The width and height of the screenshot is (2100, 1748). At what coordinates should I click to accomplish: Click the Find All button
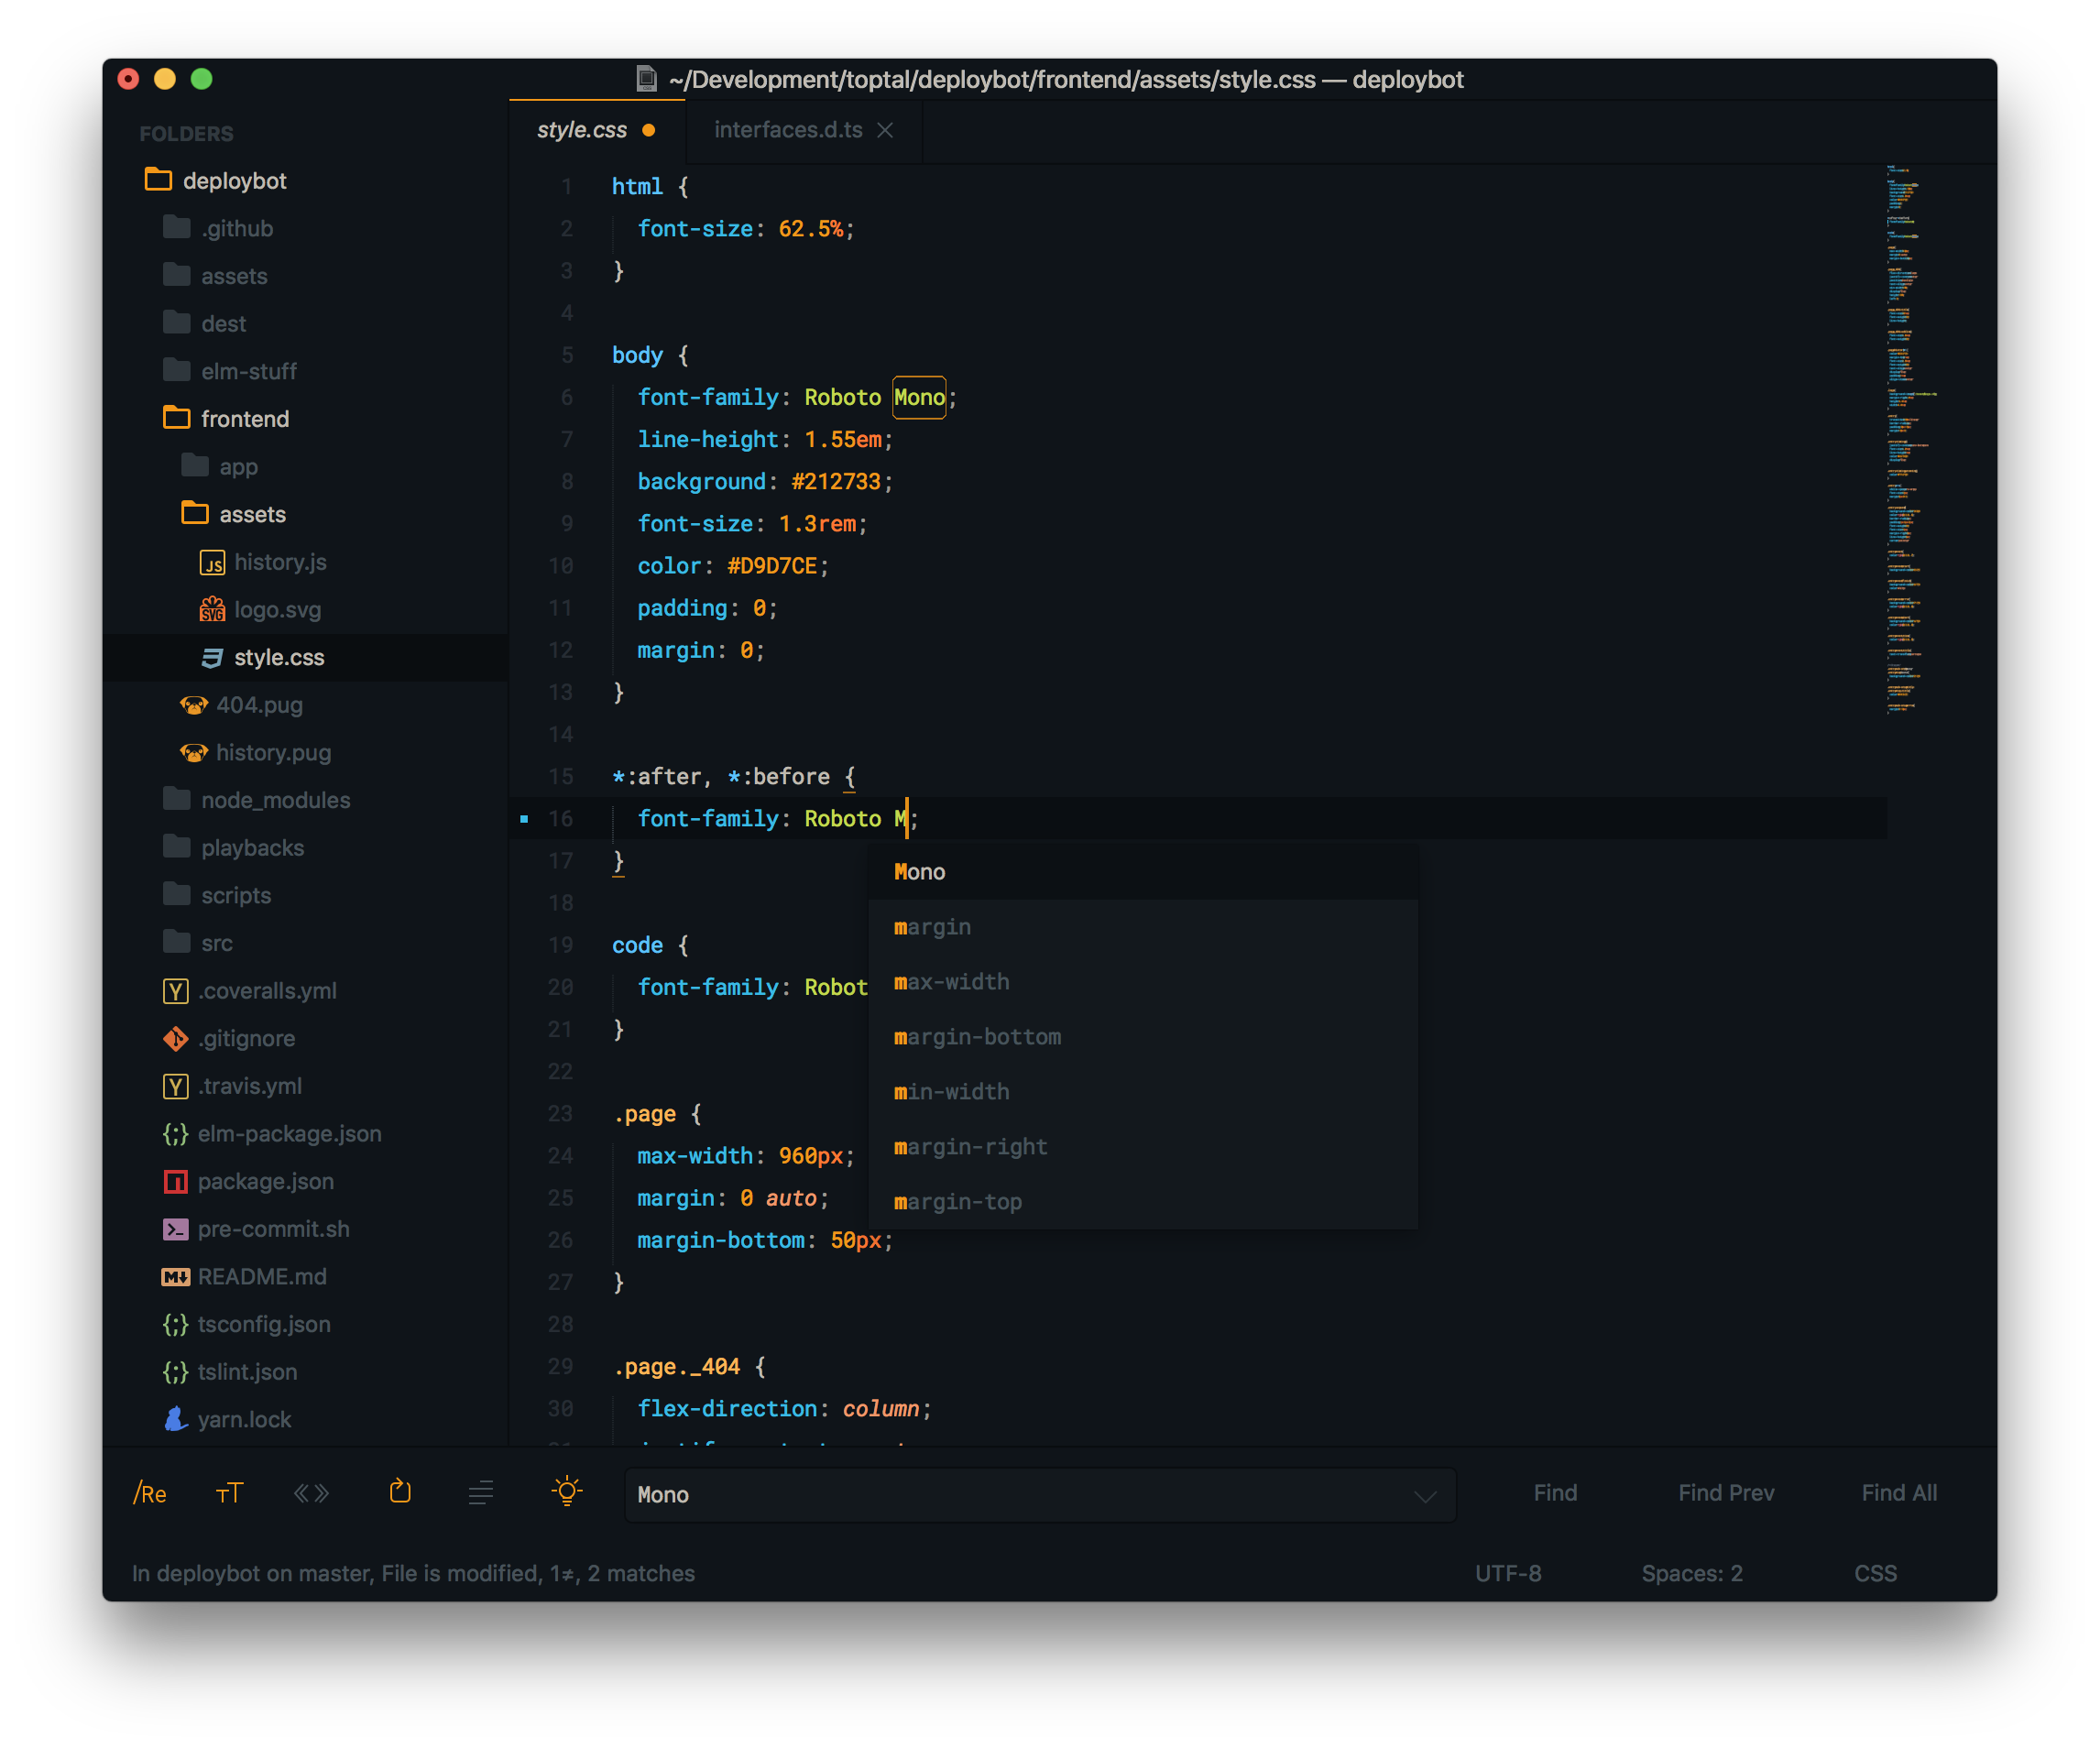[1898, 1493]
